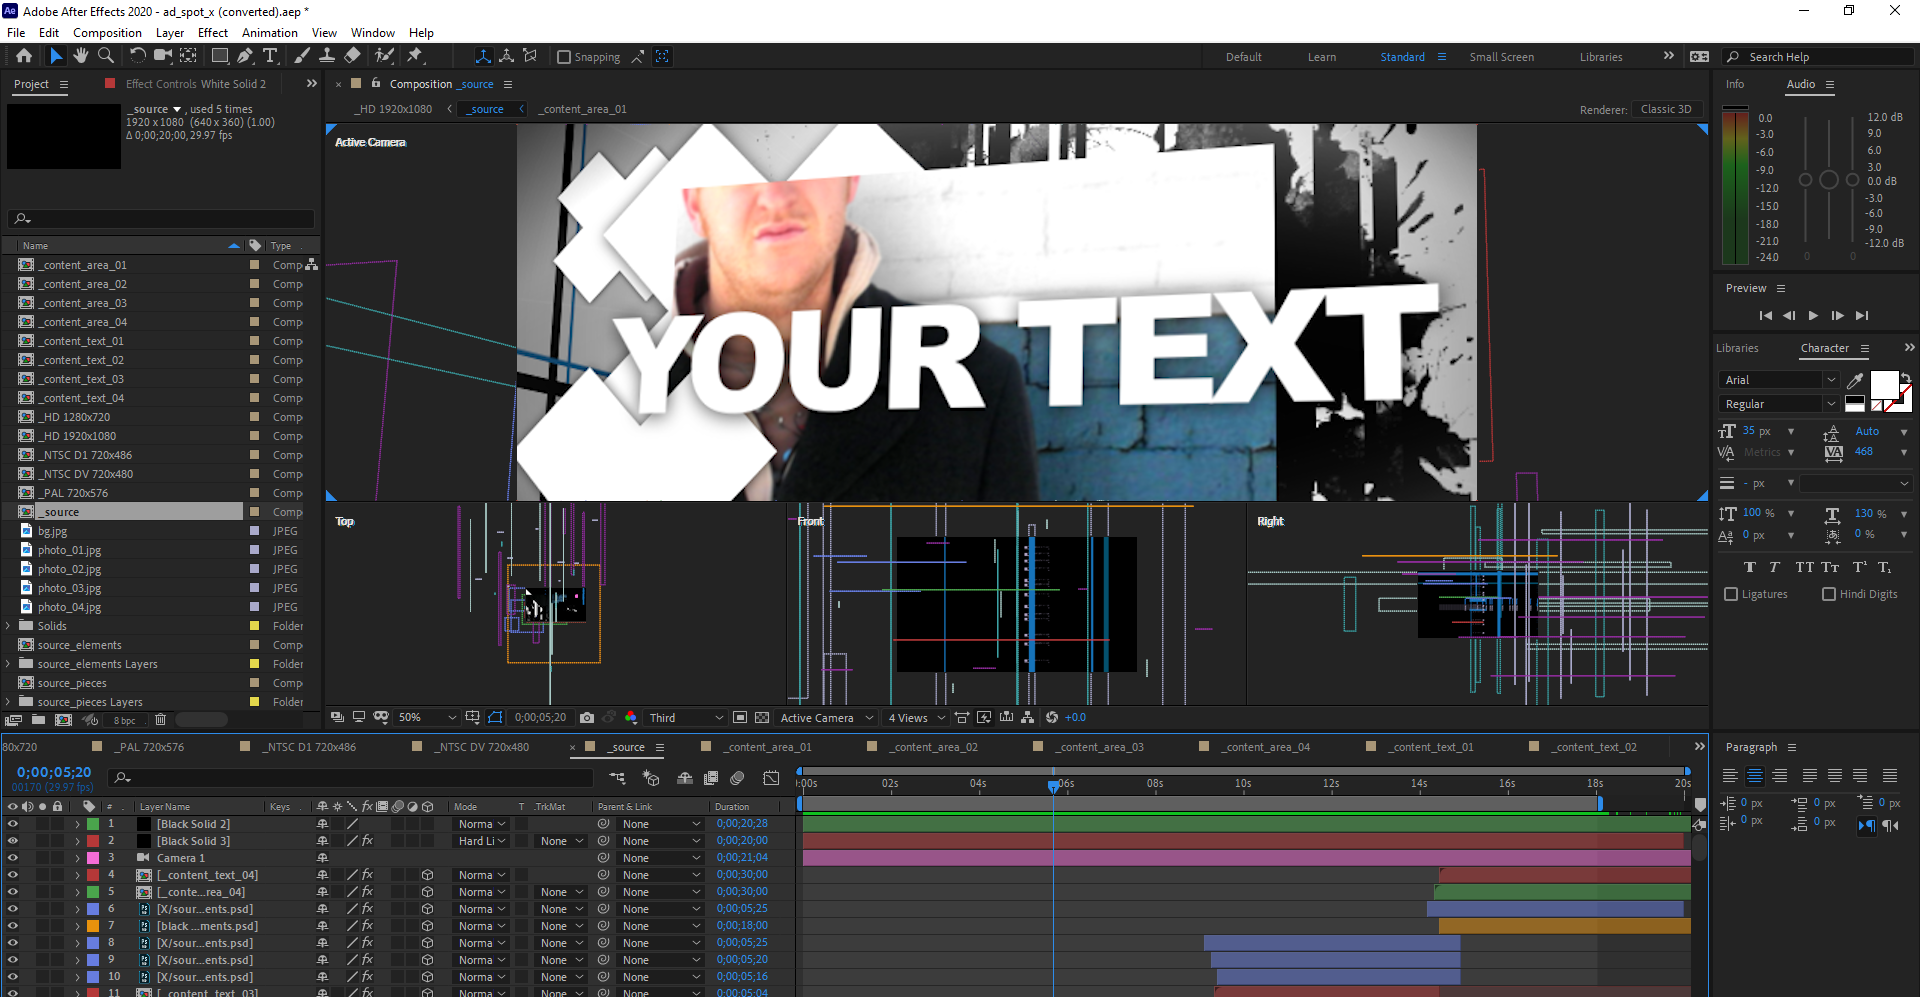Expand the Solids folder in Project
1920x997 pixels.
click(x=8, y=626)
